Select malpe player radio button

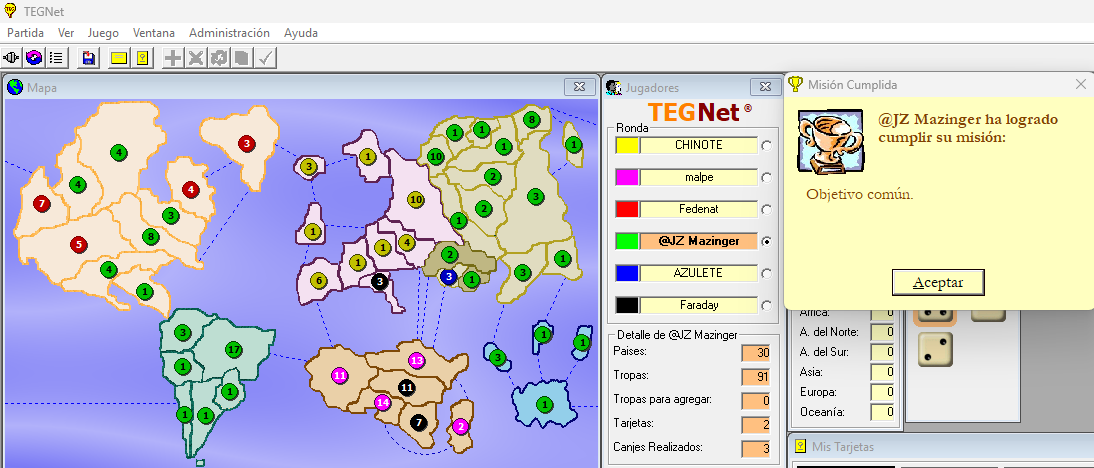coord(767,178)
